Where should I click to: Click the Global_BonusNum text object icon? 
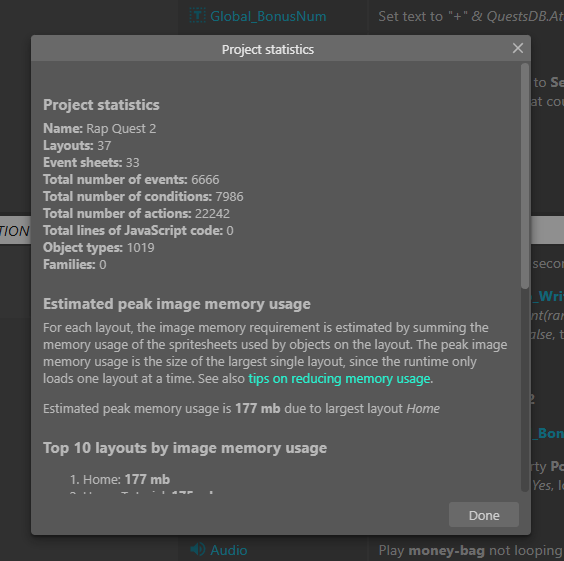(x=197, y=16)
